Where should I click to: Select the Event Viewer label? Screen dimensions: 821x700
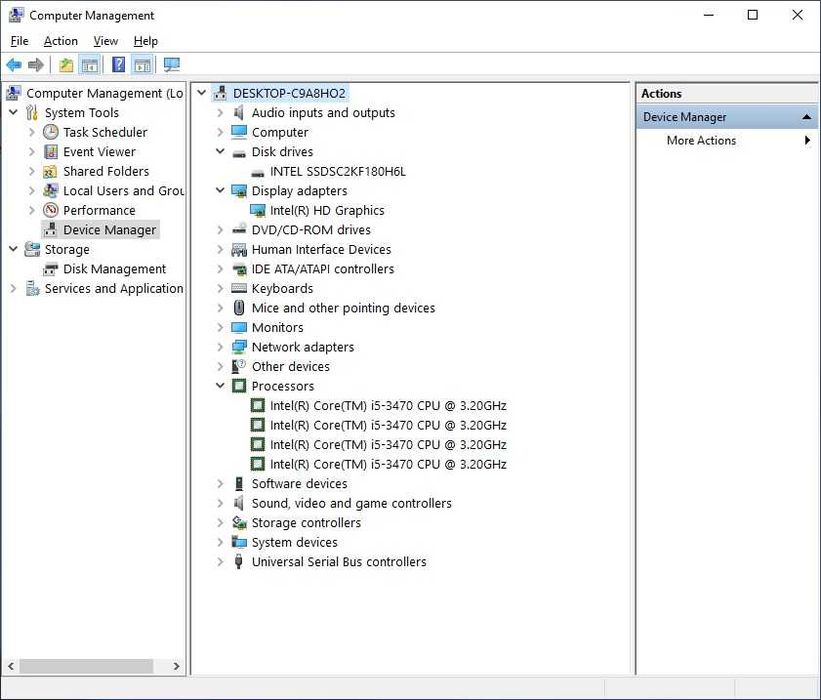[99, 152]
